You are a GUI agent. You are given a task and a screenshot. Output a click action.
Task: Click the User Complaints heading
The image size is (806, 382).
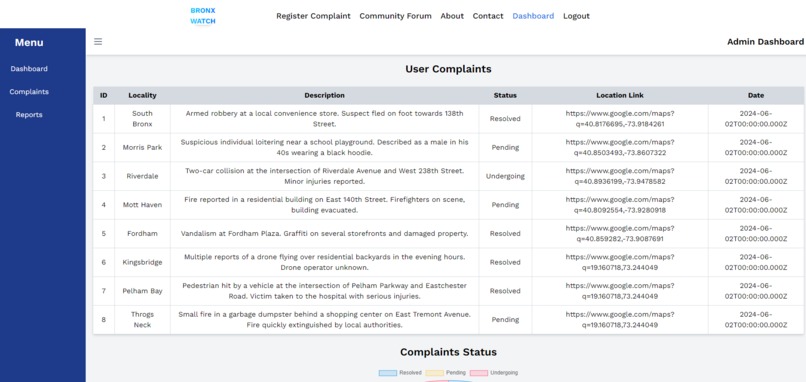(x=448, y=69)
